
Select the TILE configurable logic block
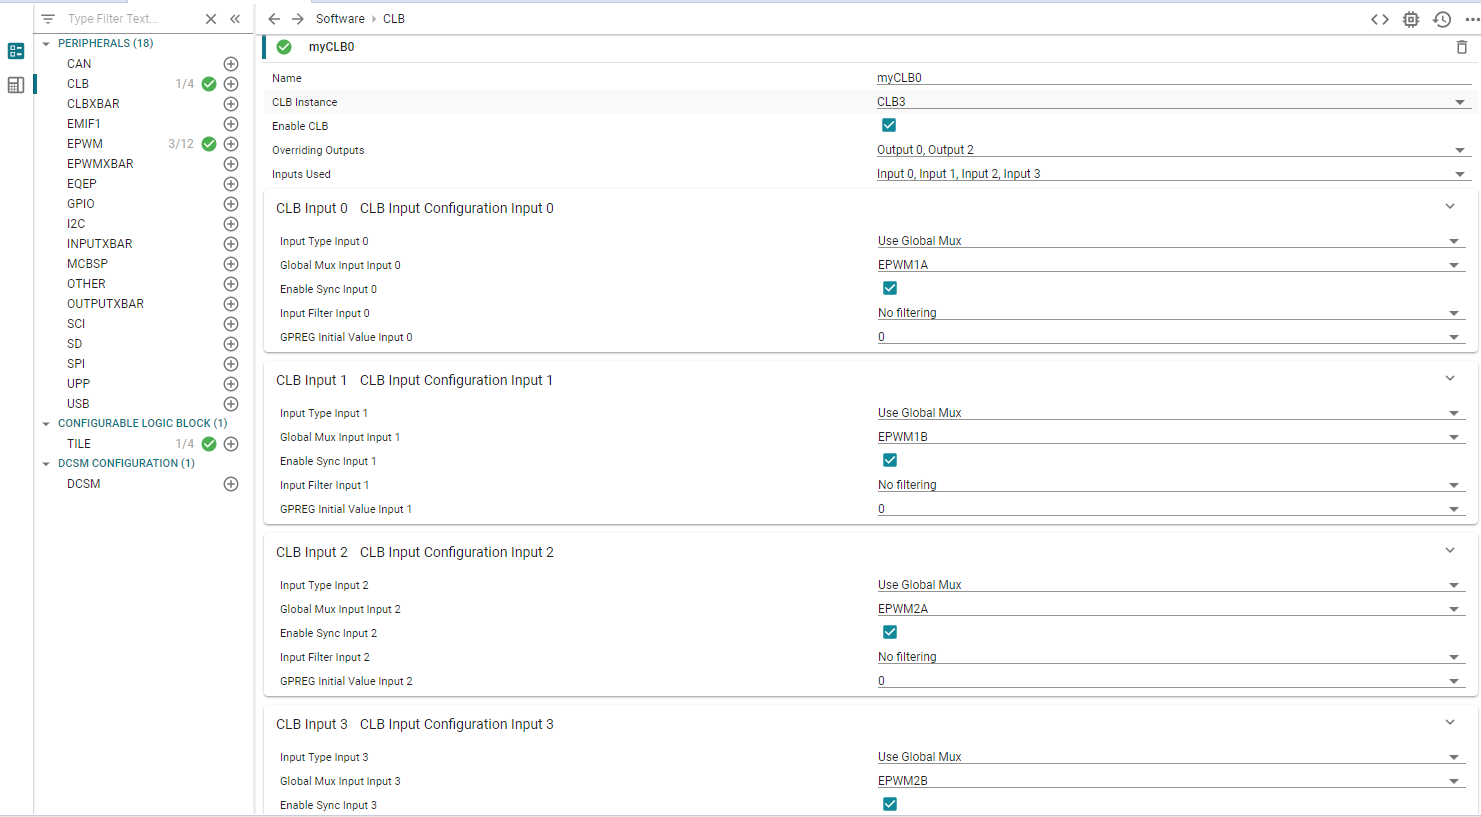click(79, 444)
